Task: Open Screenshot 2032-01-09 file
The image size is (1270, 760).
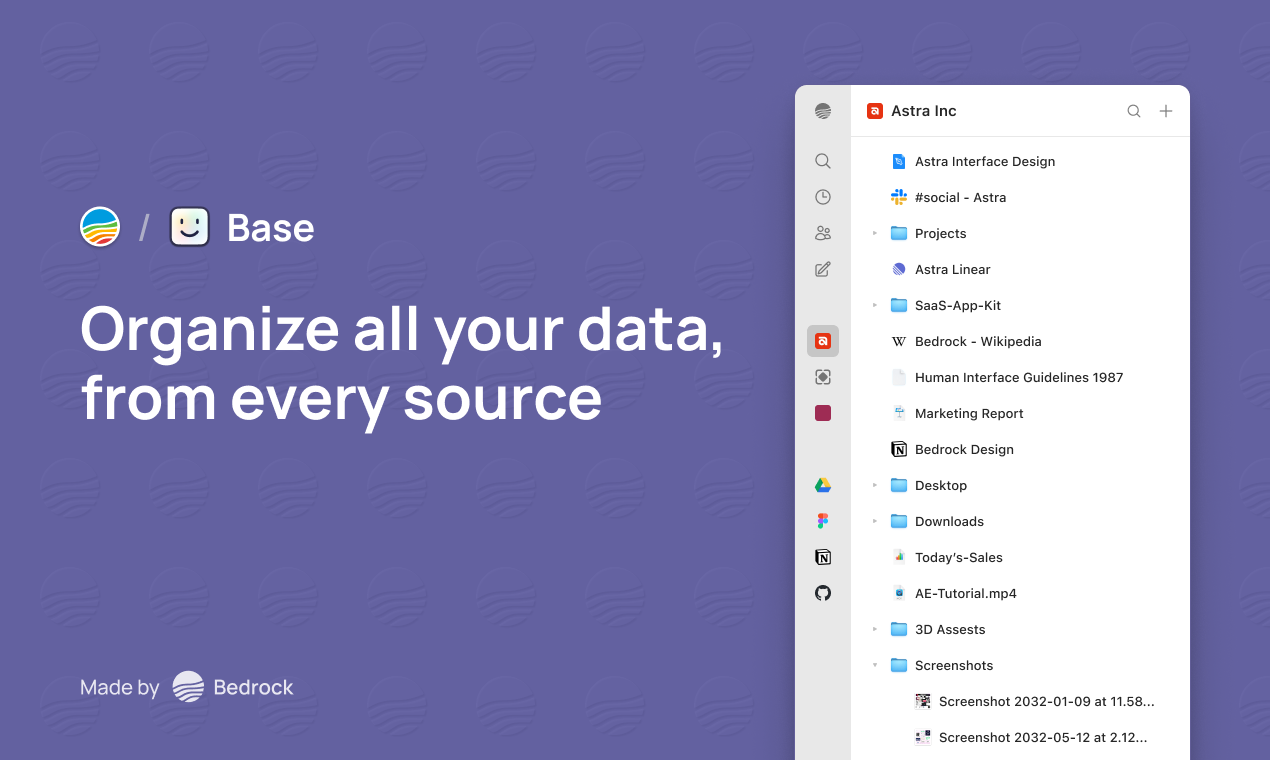Action: (1020, 701)
